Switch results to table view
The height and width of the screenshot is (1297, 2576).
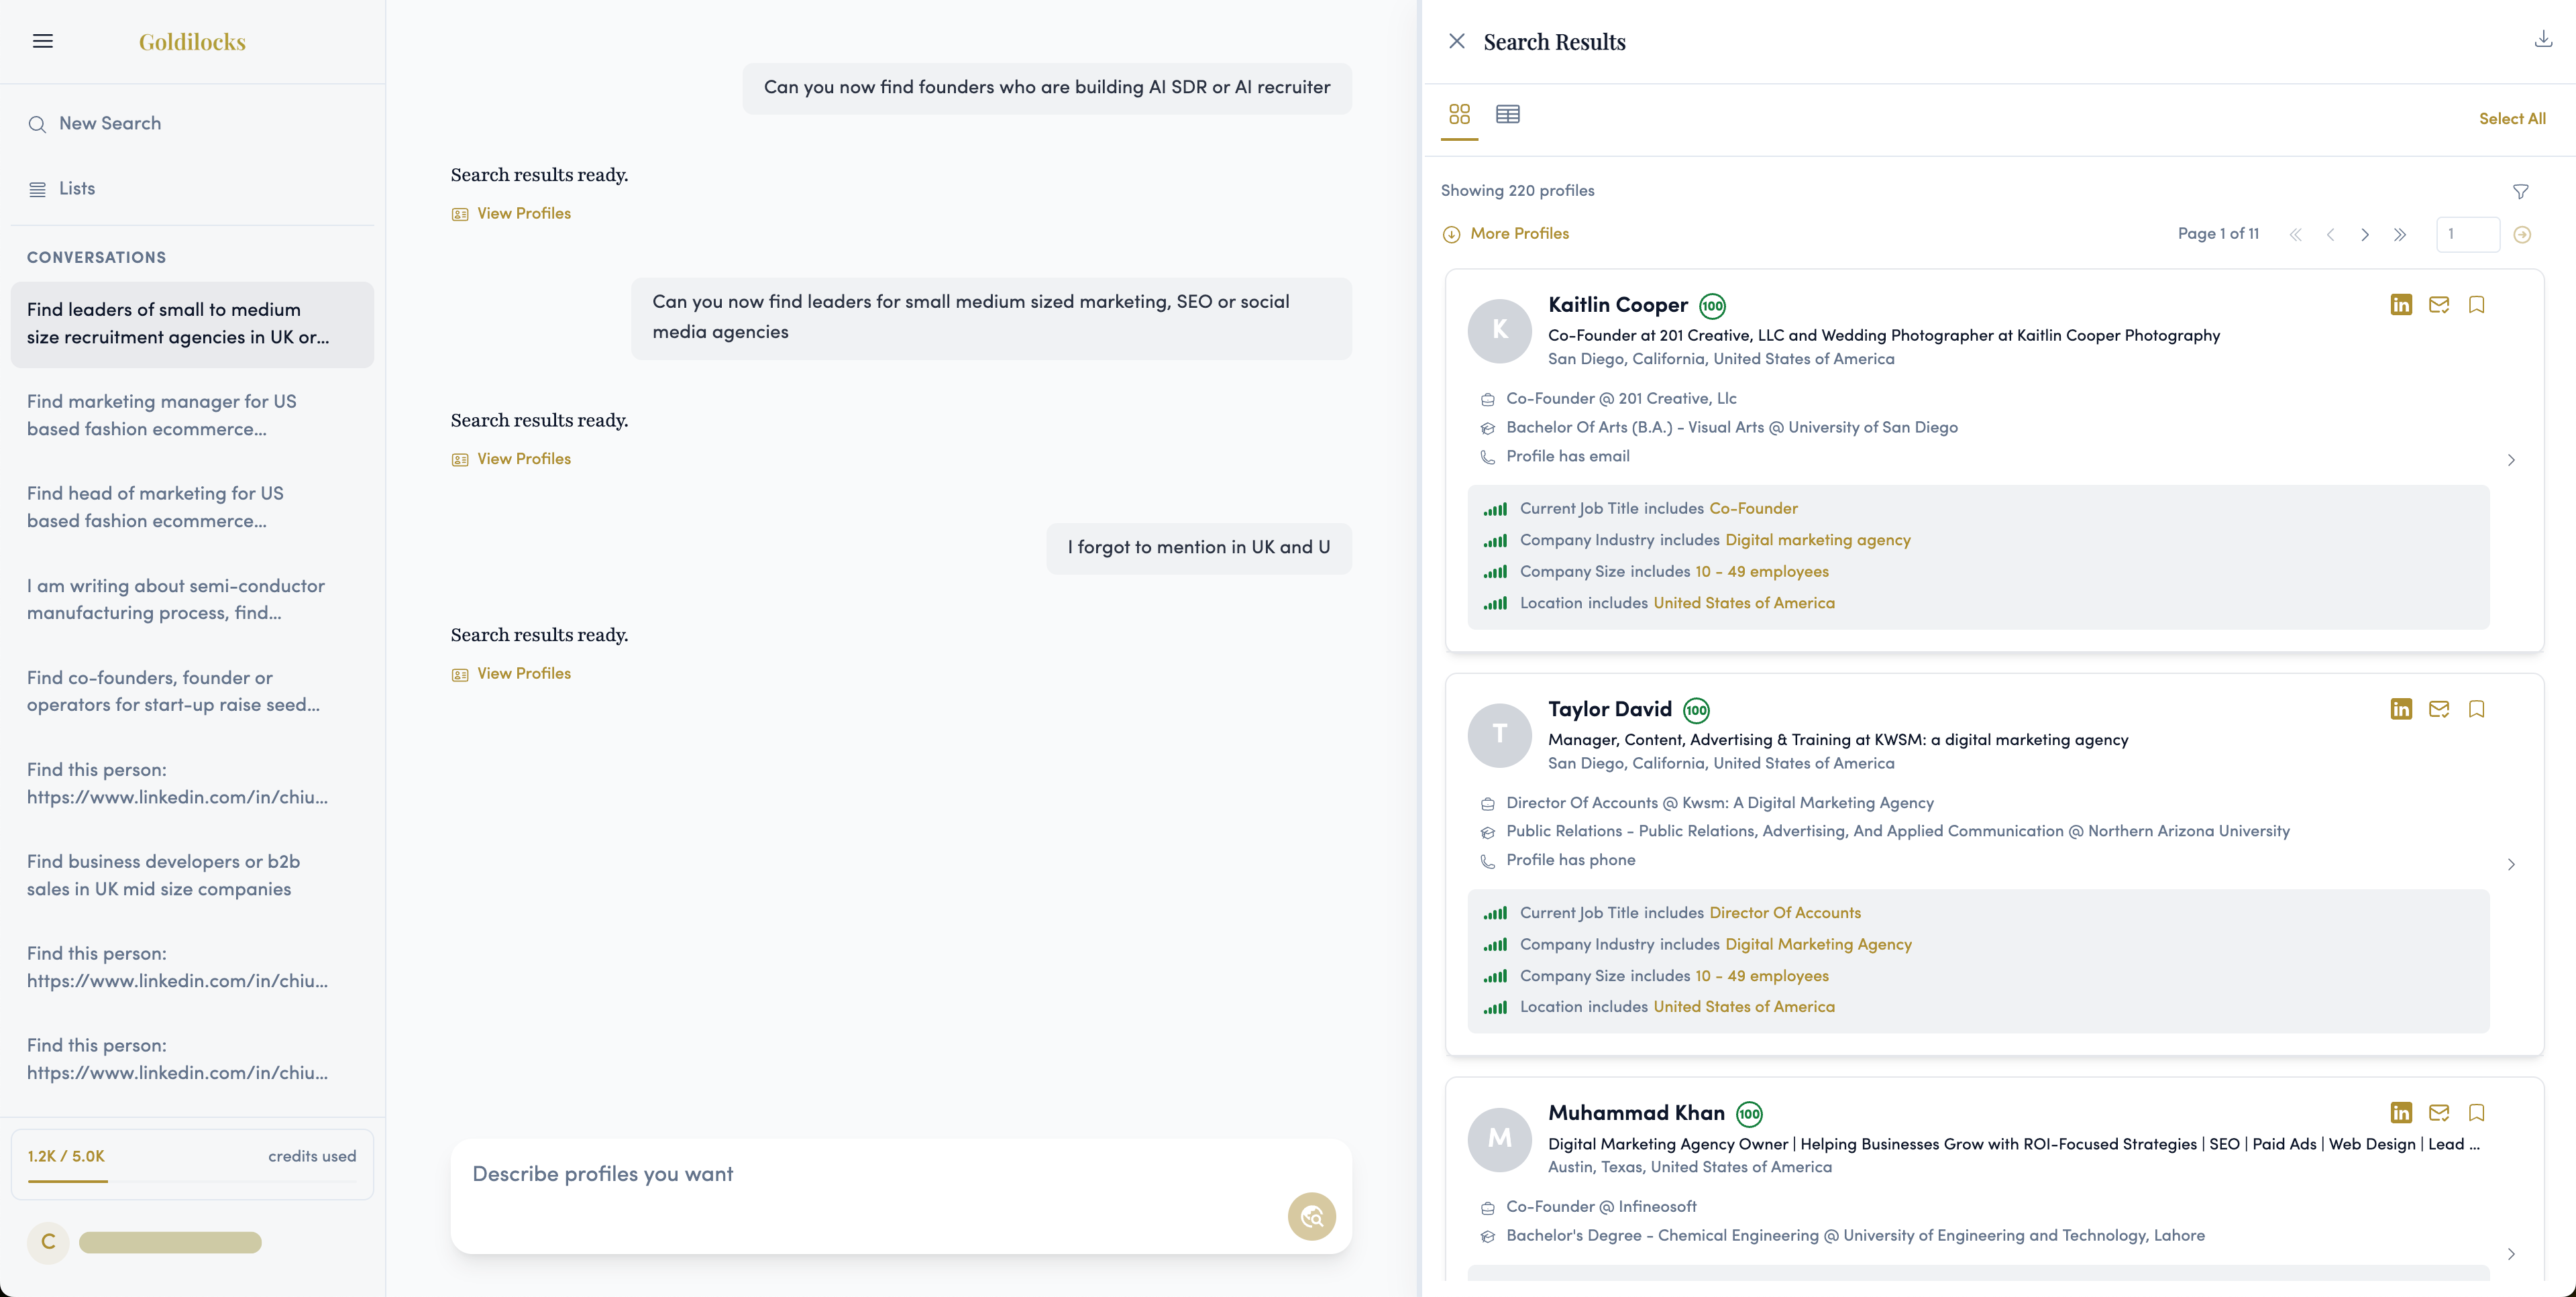point(1508,115)
